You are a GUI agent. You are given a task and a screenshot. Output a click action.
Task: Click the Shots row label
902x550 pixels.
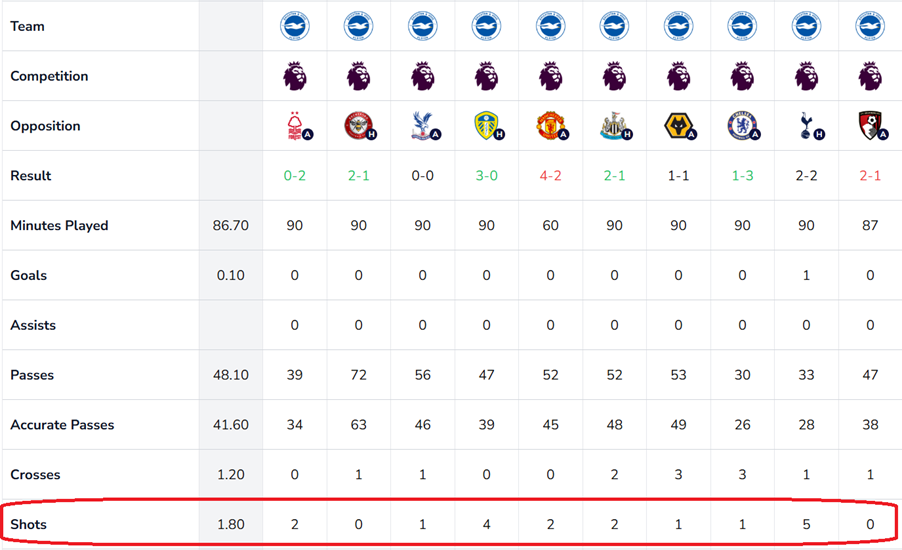click(29, 524)
